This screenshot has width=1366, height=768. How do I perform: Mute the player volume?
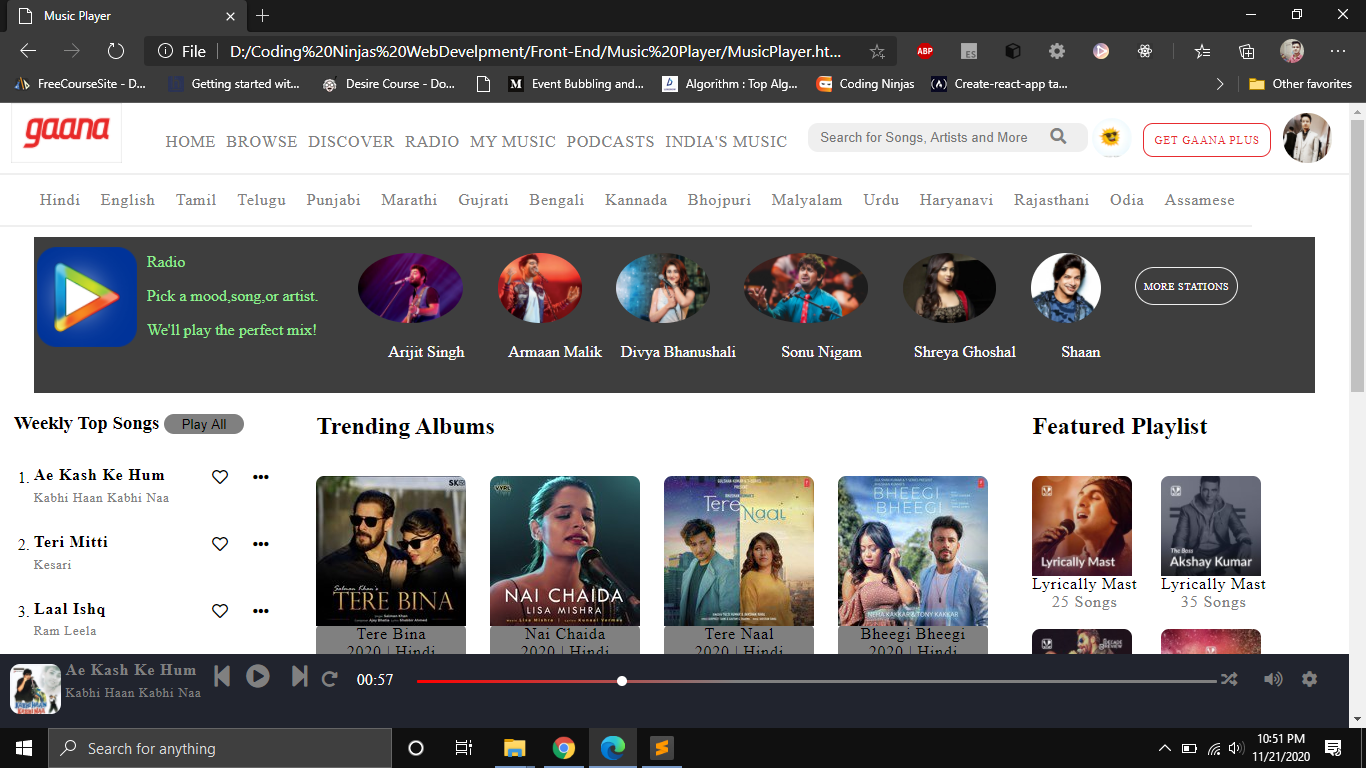[x=1273, y=679]
